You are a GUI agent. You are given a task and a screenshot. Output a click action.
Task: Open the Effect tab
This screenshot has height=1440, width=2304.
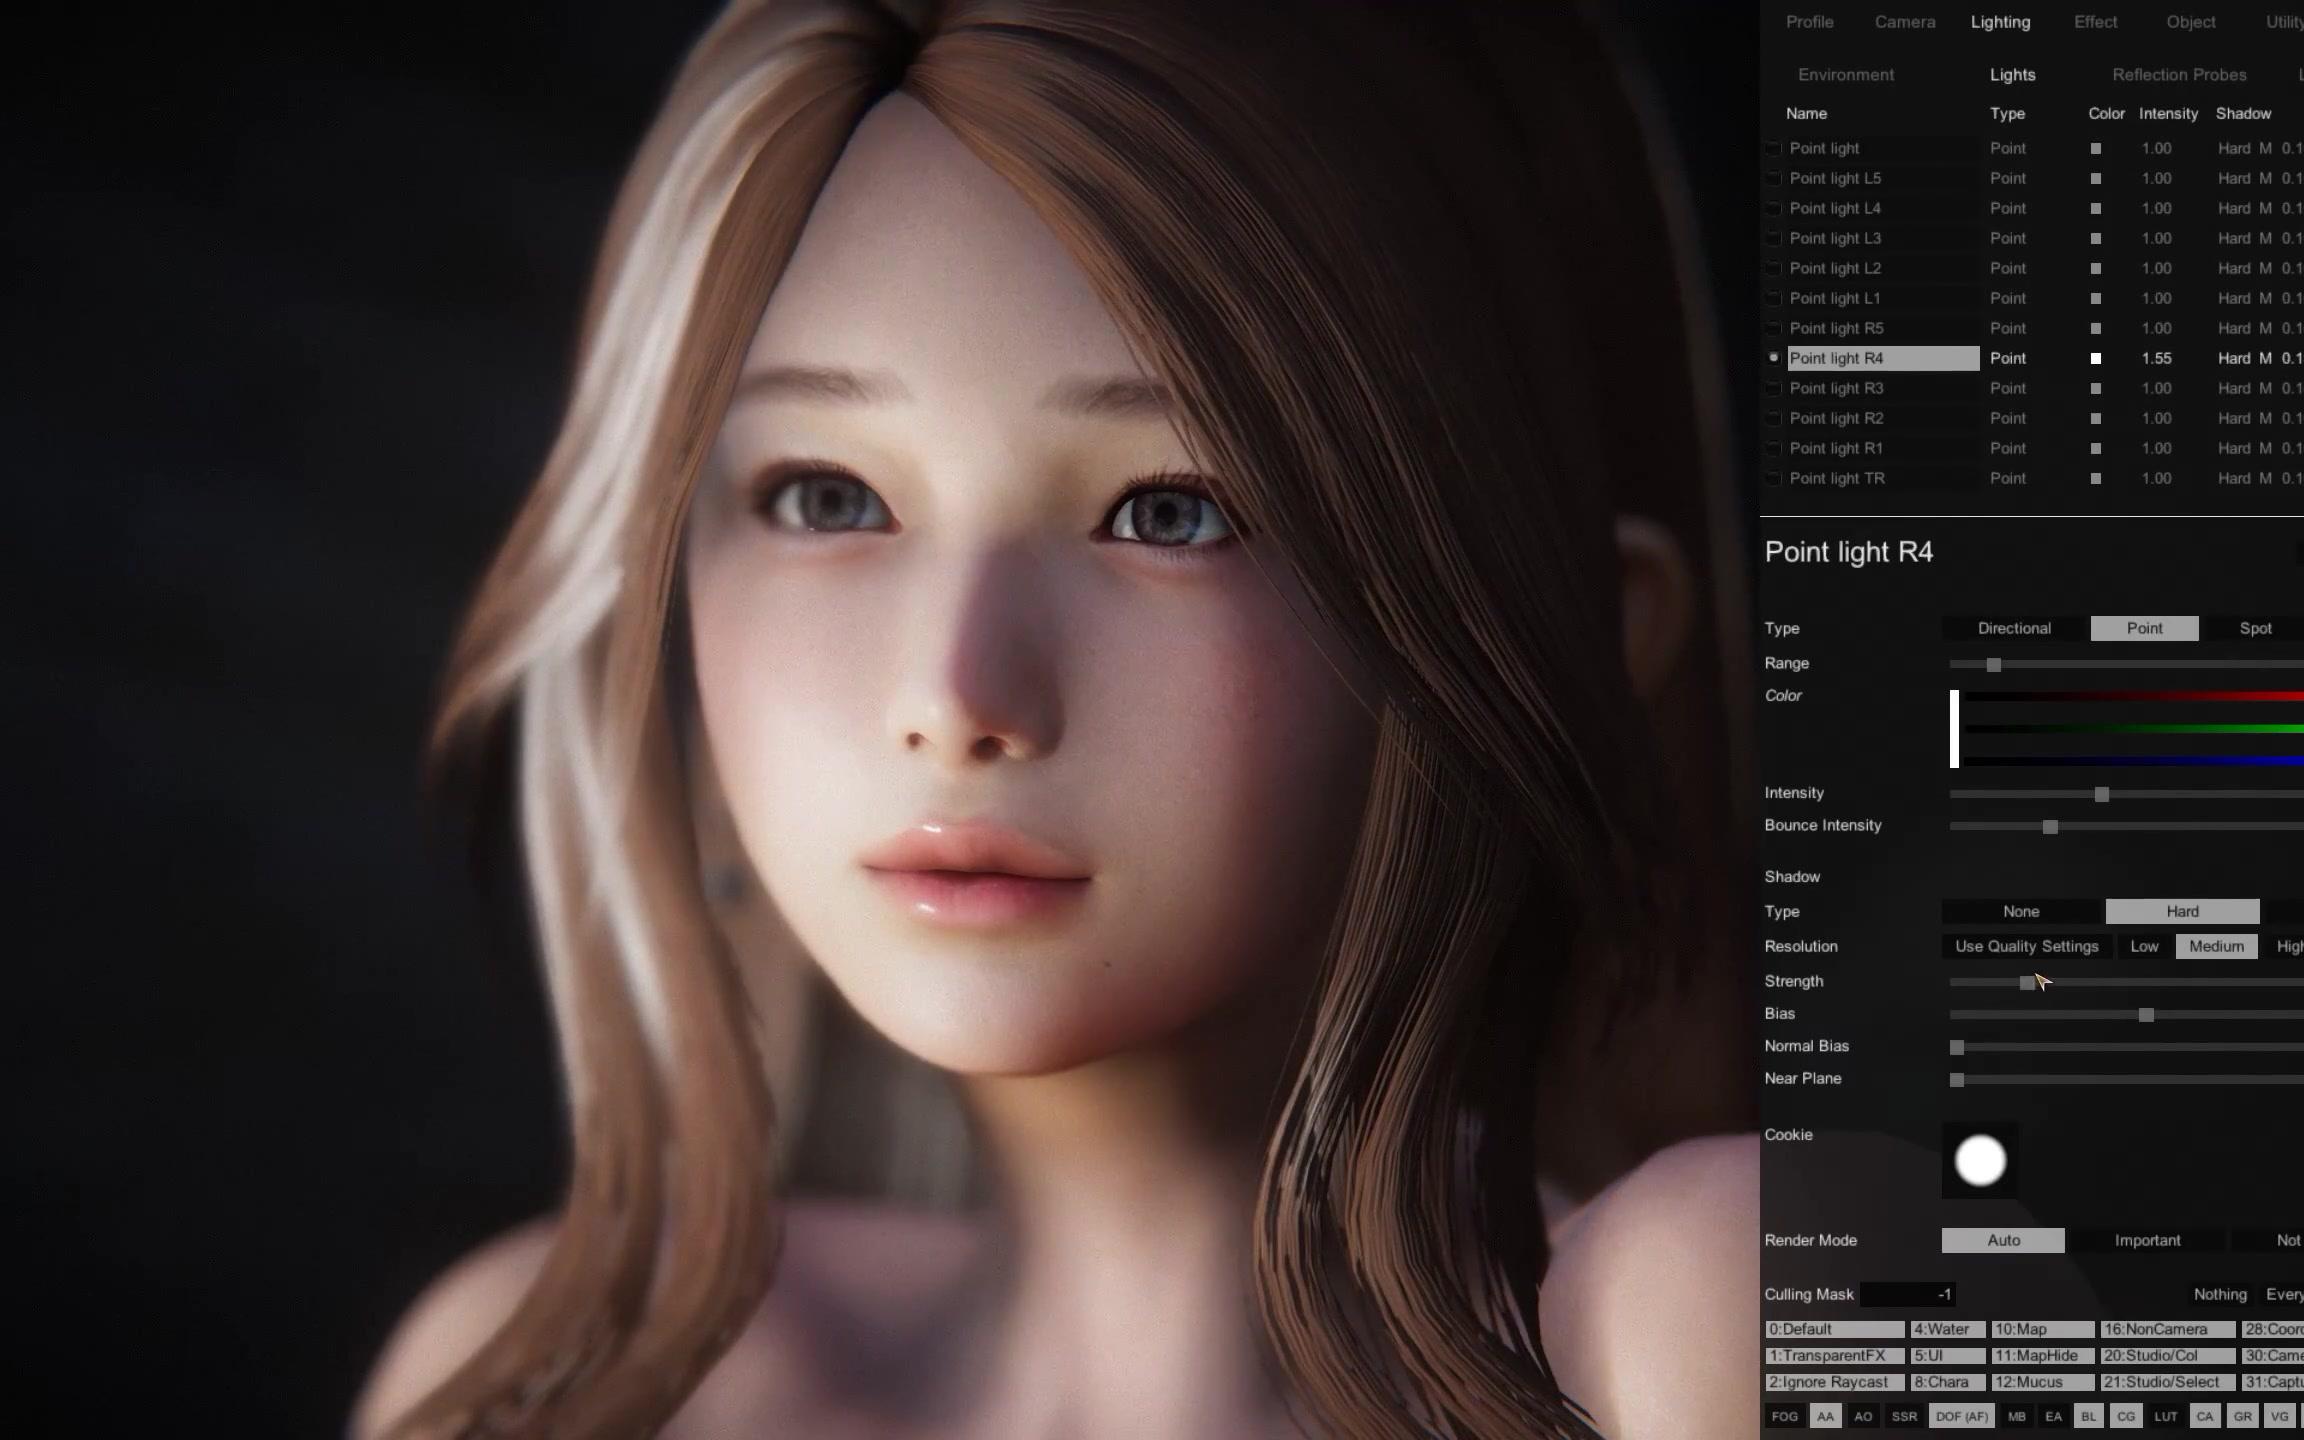[x=2095, y=22]
